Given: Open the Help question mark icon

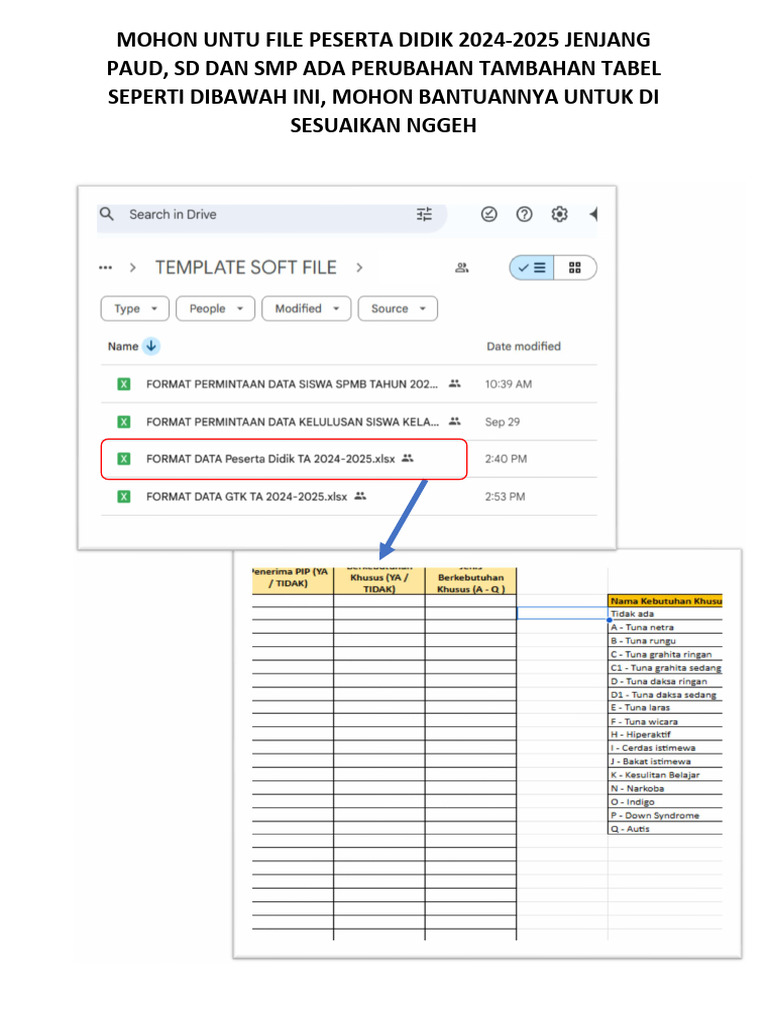Looking at the screenshot, I should tap(524, 214).
